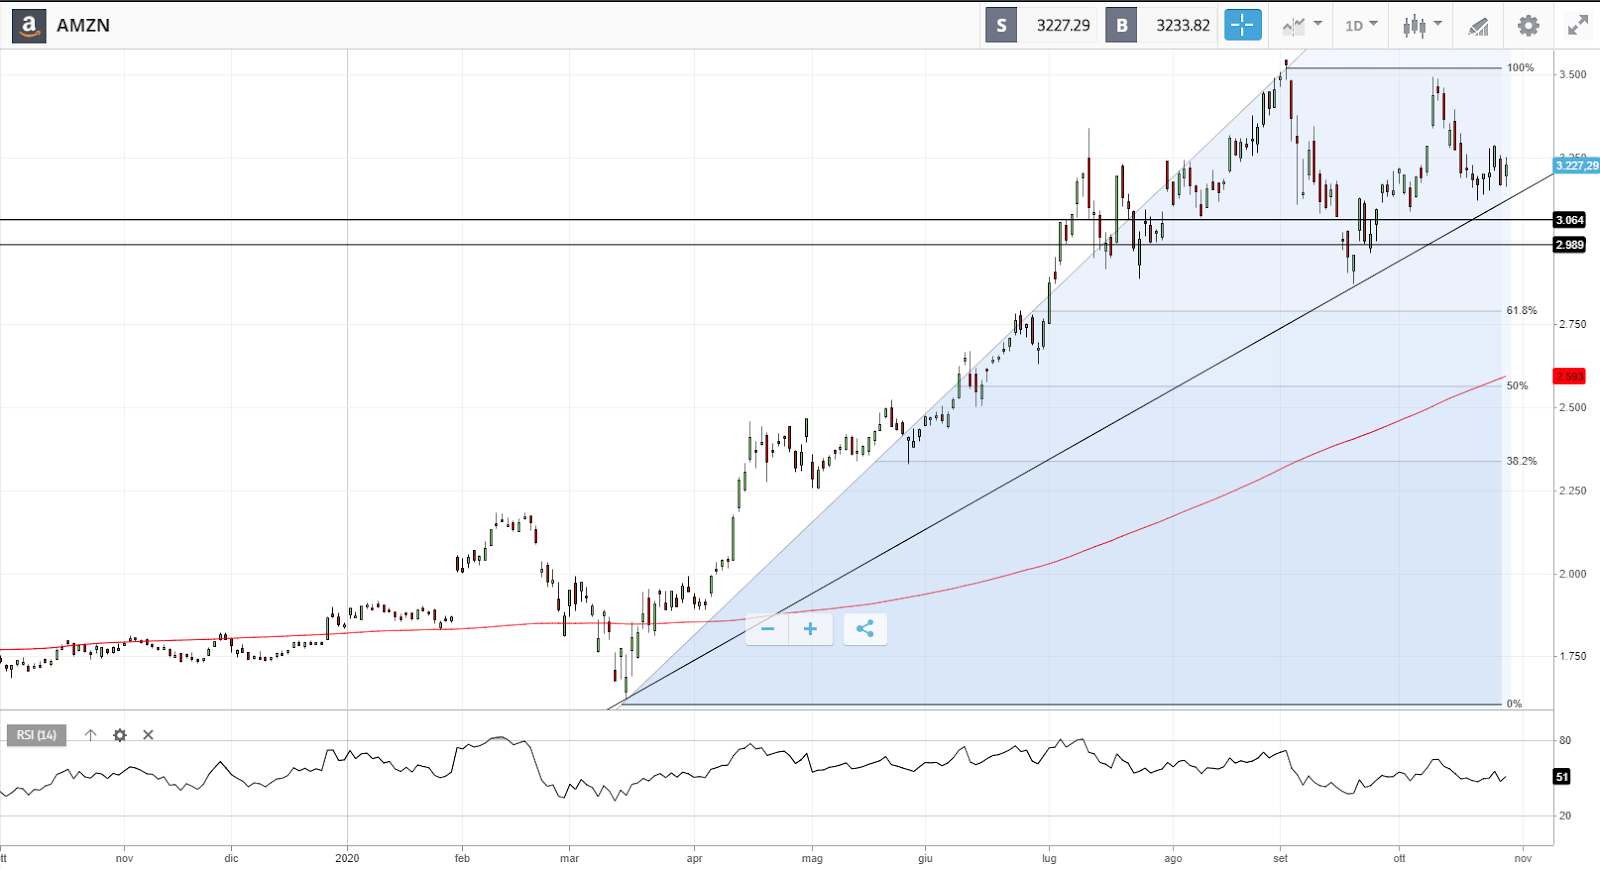Screen dimensions: 1600x870
Task: Click the 100% Fibonacci level label
Action: tap(1520, 68)
